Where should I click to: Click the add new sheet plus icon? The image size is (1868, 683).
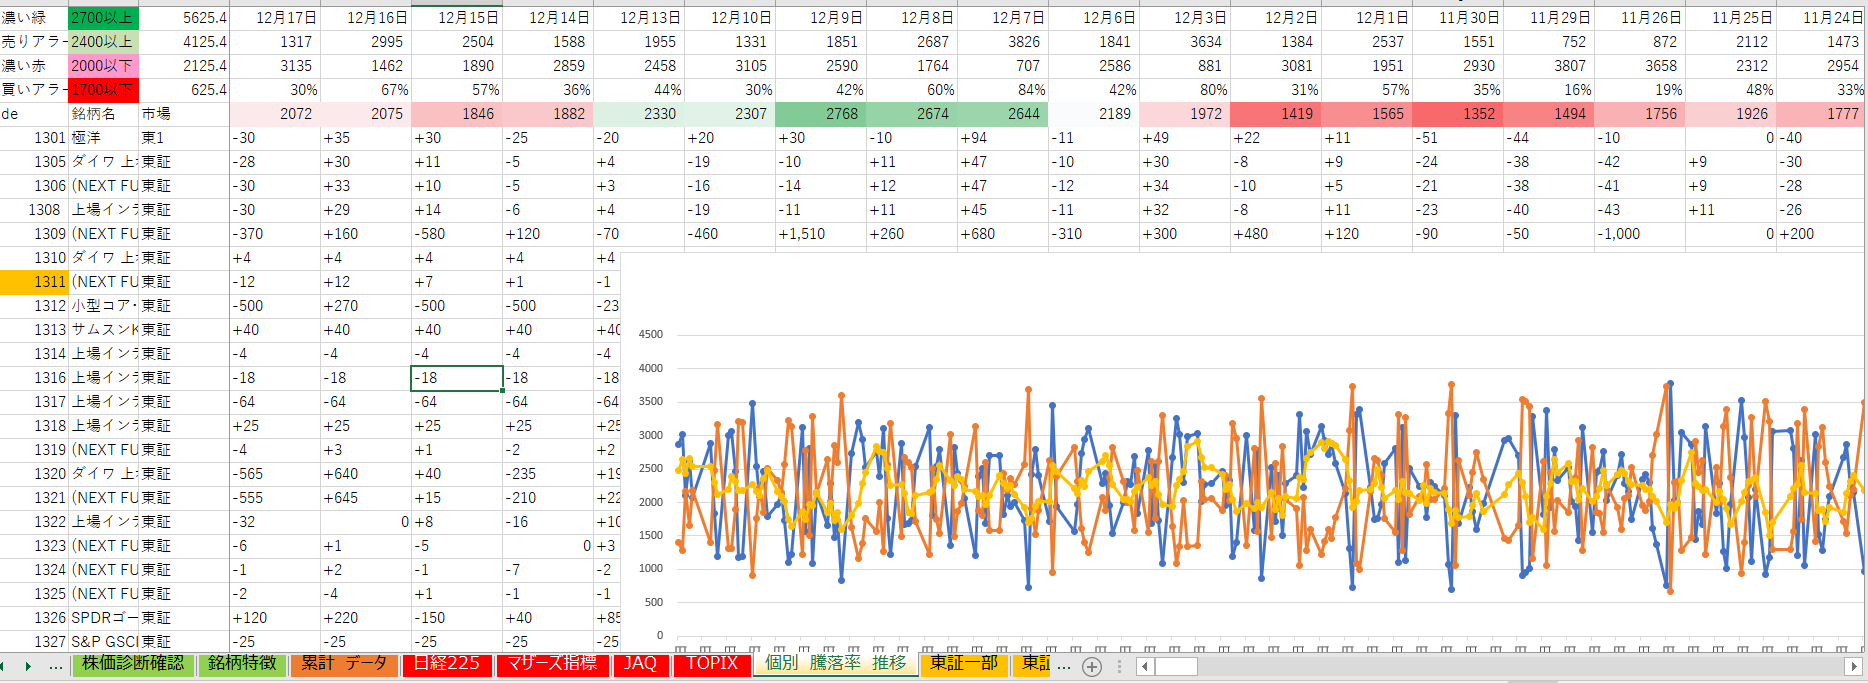coord(1092,666)
